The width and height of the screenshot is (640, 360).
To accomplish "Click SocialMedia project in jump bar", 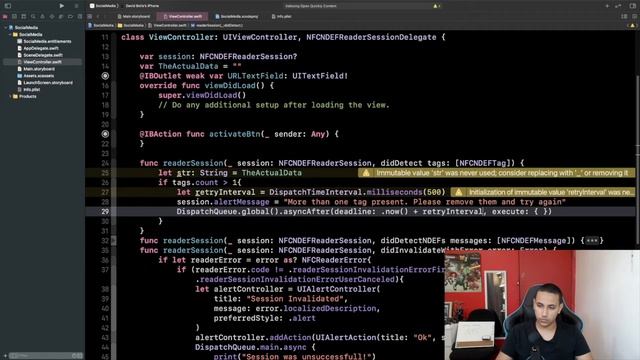I will (x=101, y=25).
